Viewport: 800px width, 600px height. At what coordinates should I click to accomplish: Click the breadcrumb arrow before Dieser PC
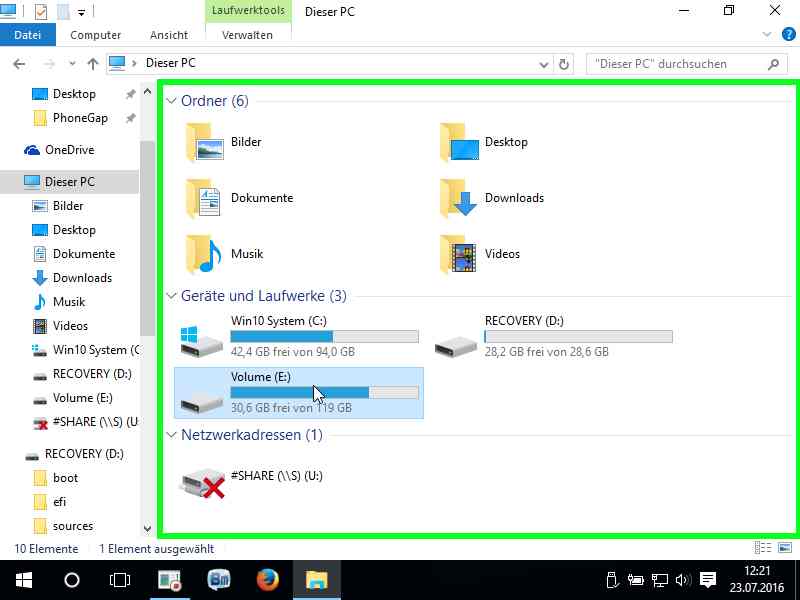click(135, 64)
